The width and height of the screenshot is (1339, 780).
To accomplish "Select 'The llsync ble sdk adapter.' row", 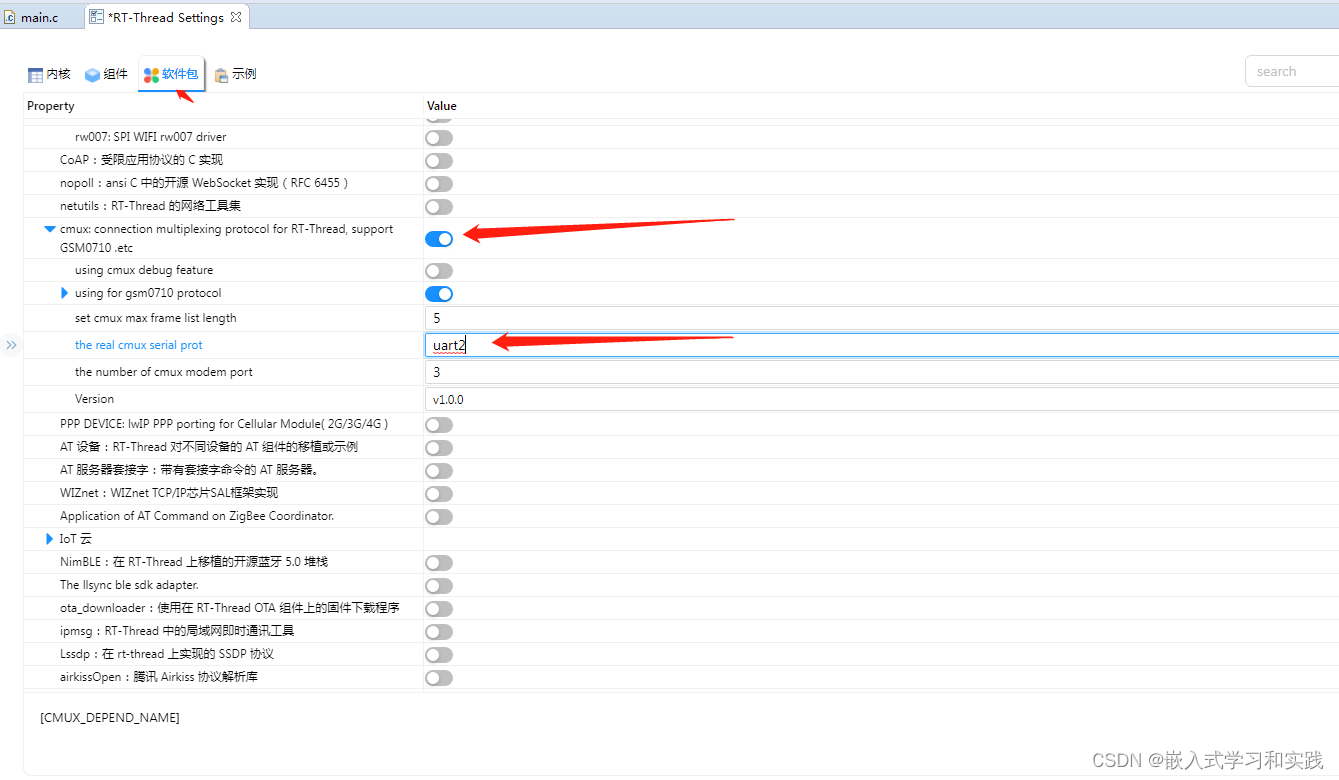I will pyautogui.click(x=129, y=585).
